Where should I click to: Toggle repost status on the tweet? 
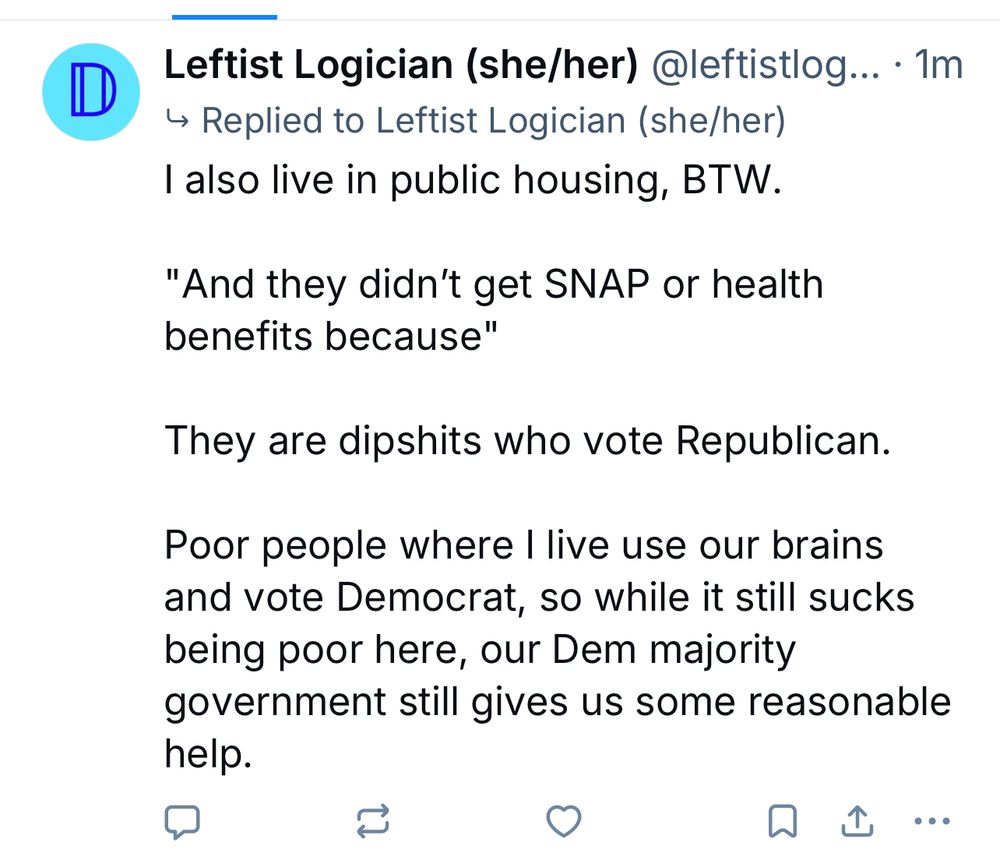[374, 822]
